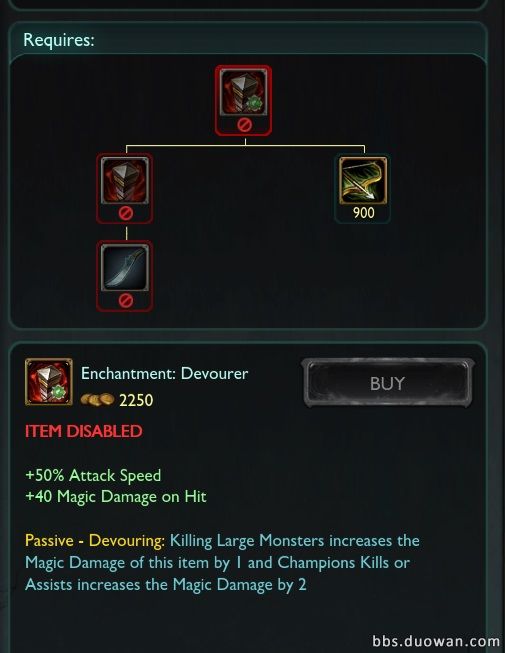
Task: Click the disabled symbol under the machete icon
Action: point(125,300)
